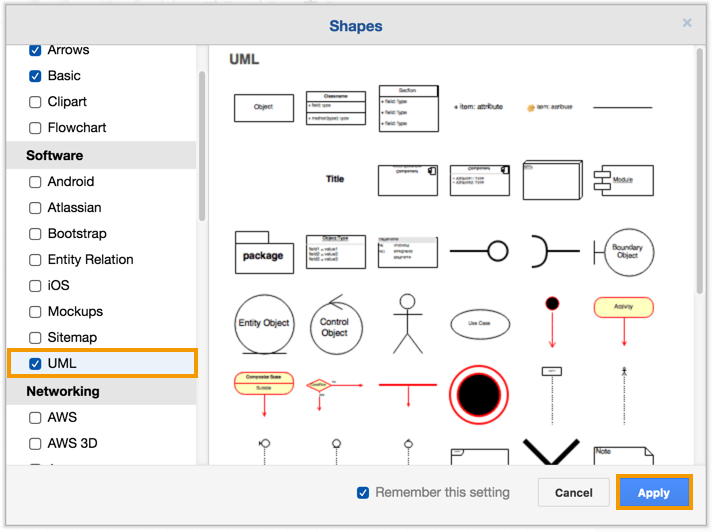Pick the Control Object shape
Image resolution: width=712 pixels, height=532 pixels.
(x=334, y=323)
